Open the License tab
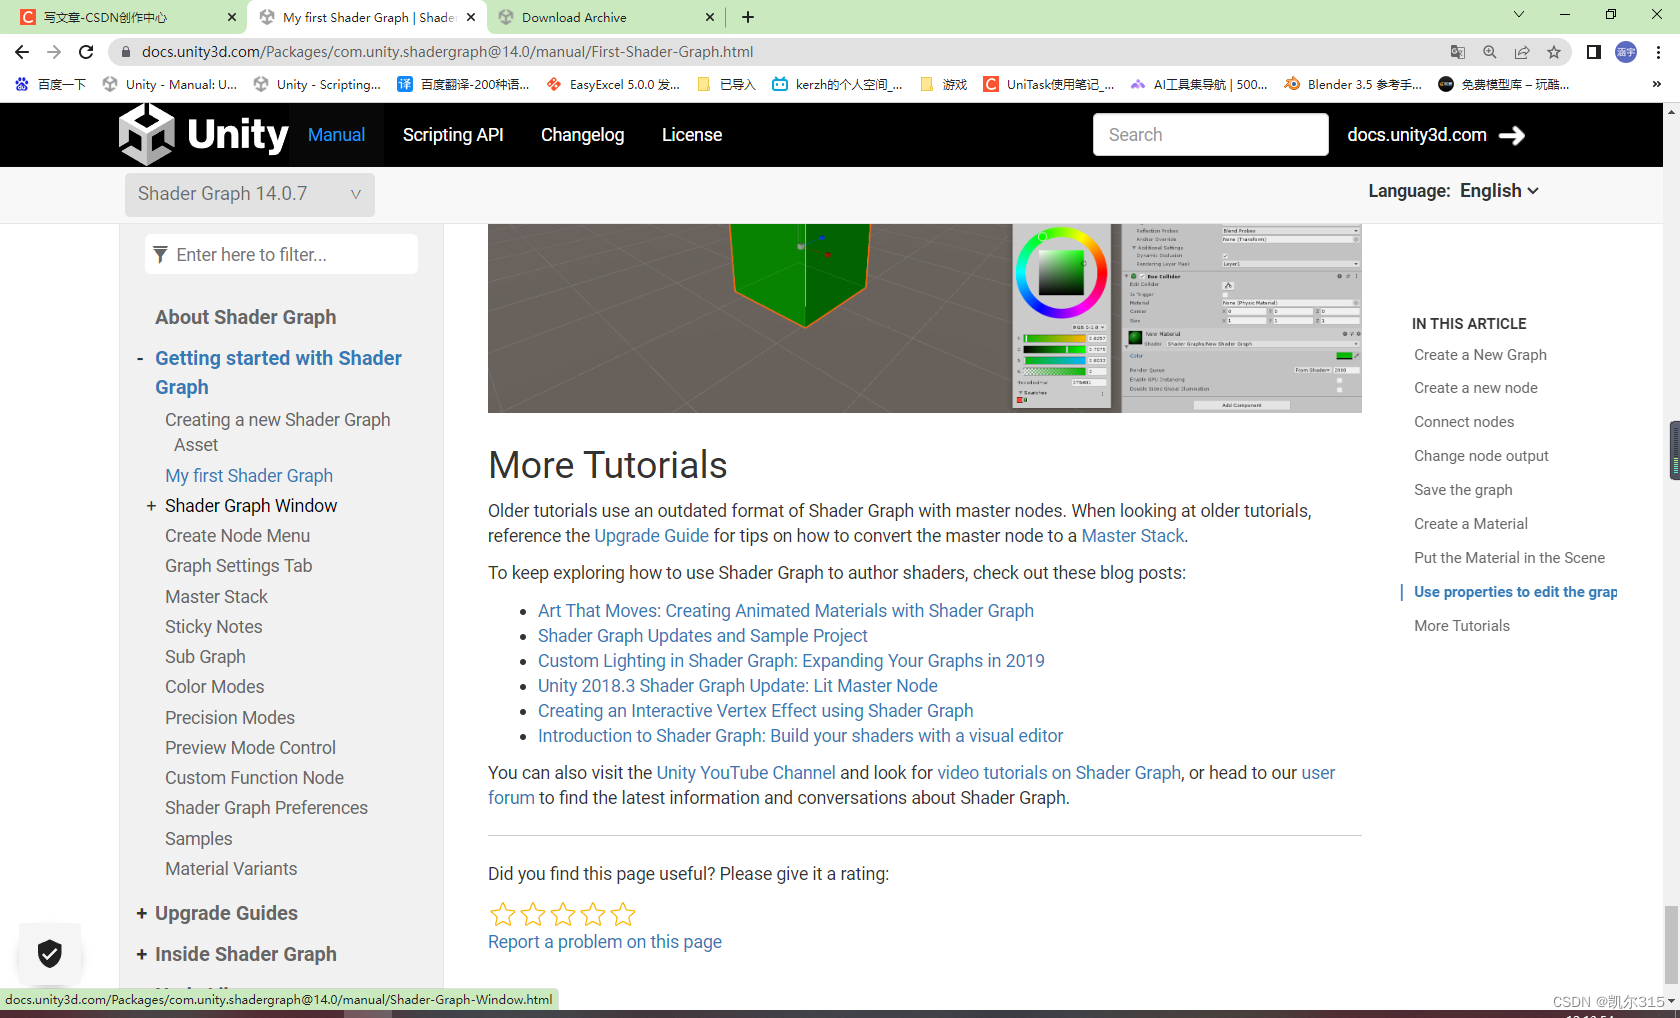Screen dimensions: 1680x1018 coord(691,135)
